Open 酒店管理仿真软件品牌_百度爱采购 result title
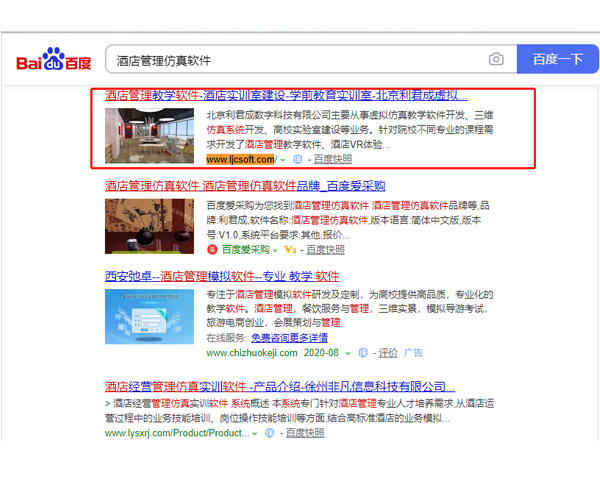This screenshot has height=500, width=600. tap(245, 186)
